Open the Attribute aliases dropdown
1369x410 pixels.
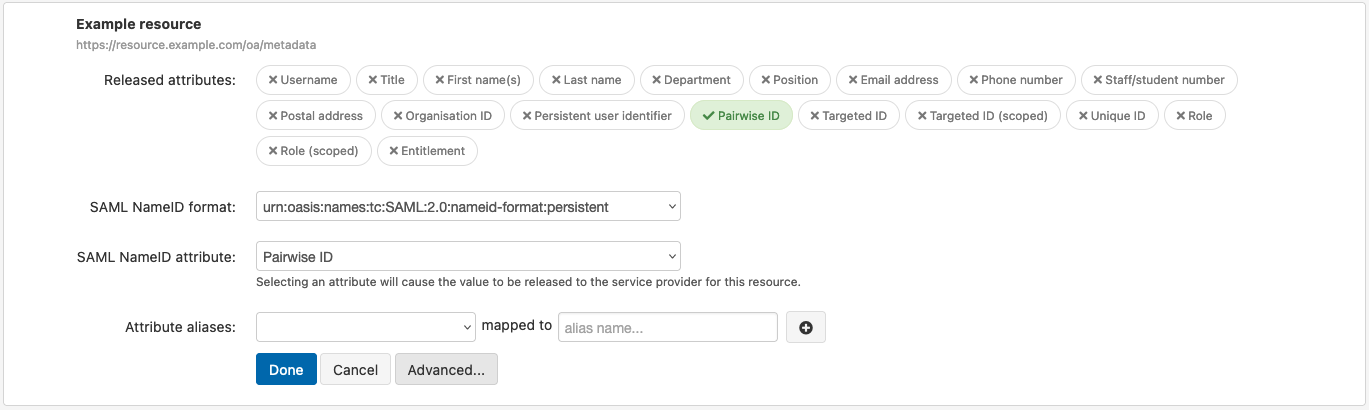(366, 327)
